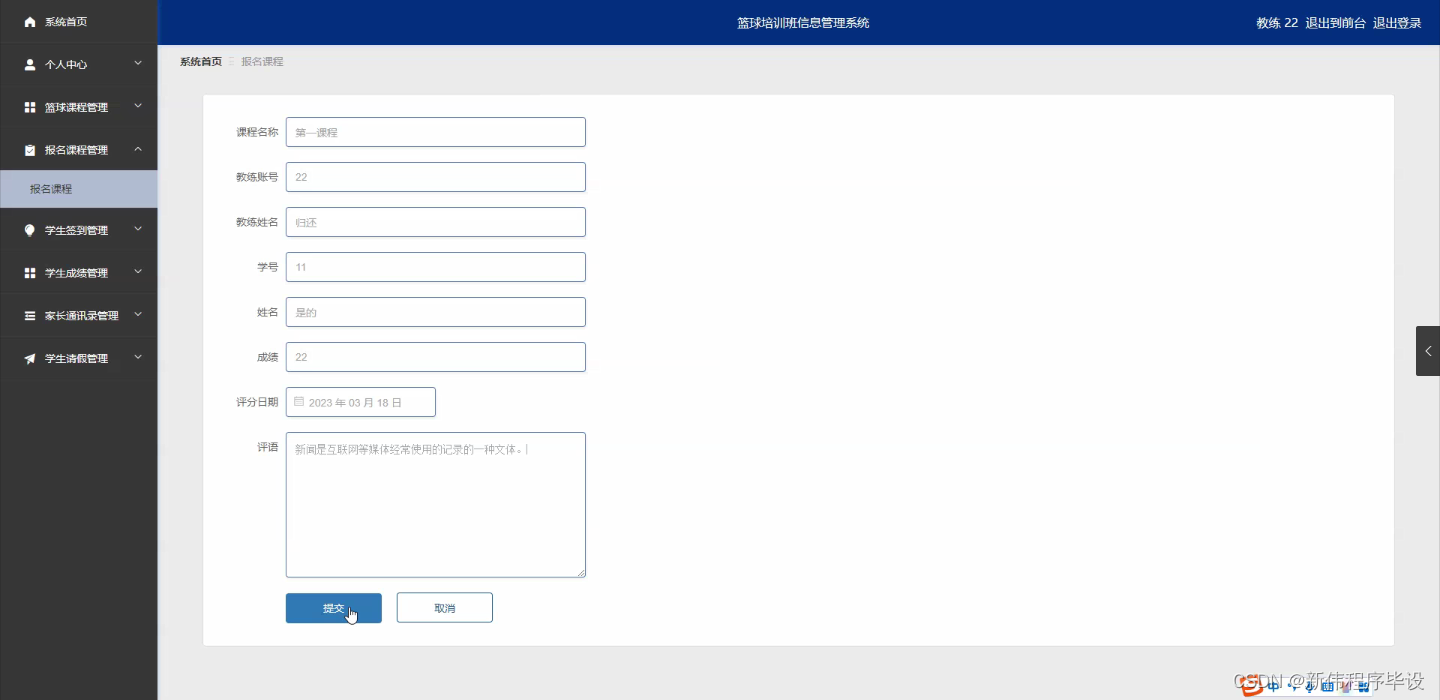Expand the 个人中心 chevron
The image size is (1440, 700).
point(138,64)
